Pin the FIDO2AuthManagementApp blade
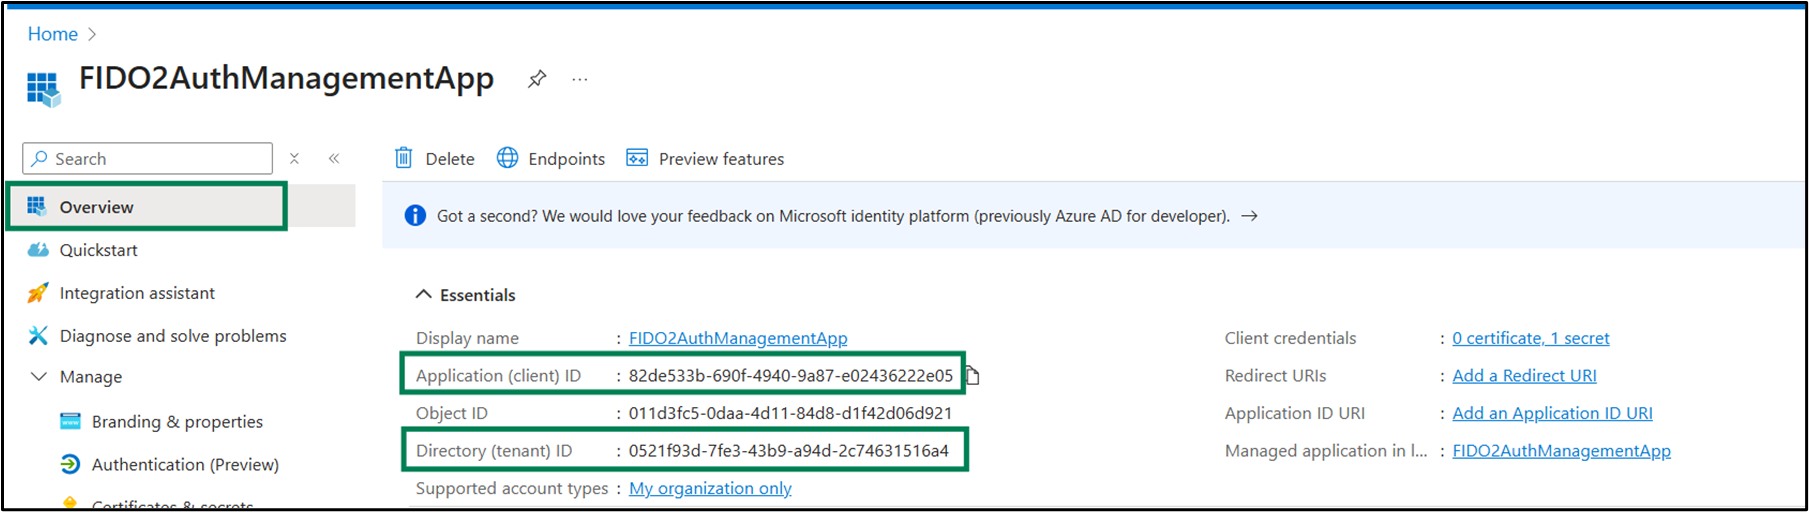The image size is (1809, 512). coord(537,79)
